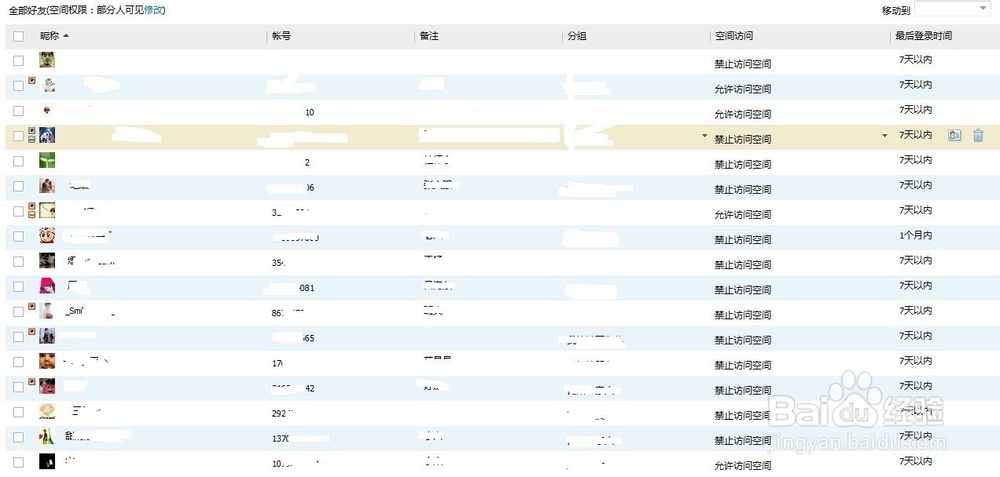Tick the checkbox in the highlighted row

click(18, 136)
